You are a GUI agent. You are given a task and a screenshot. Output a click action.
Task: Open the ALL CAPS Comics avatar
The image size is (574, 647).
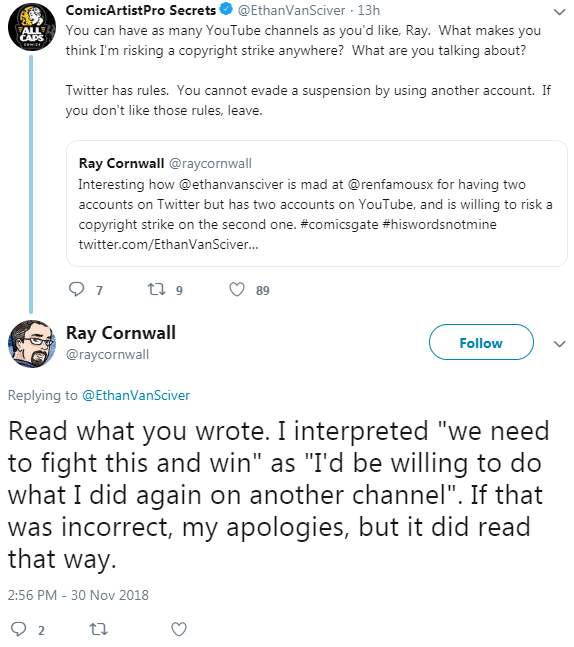click(32, 27)
